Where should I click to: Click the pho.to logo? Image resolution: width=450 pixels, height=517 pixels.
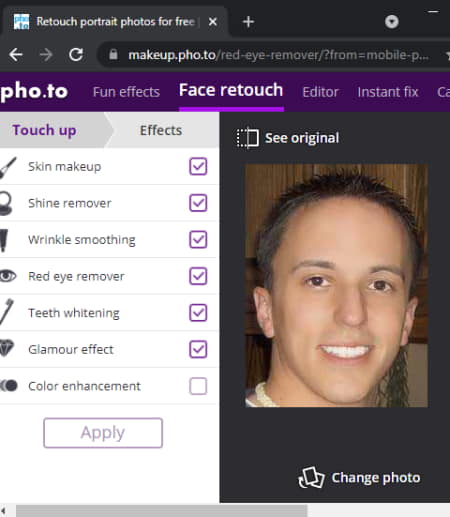[34, 91]
